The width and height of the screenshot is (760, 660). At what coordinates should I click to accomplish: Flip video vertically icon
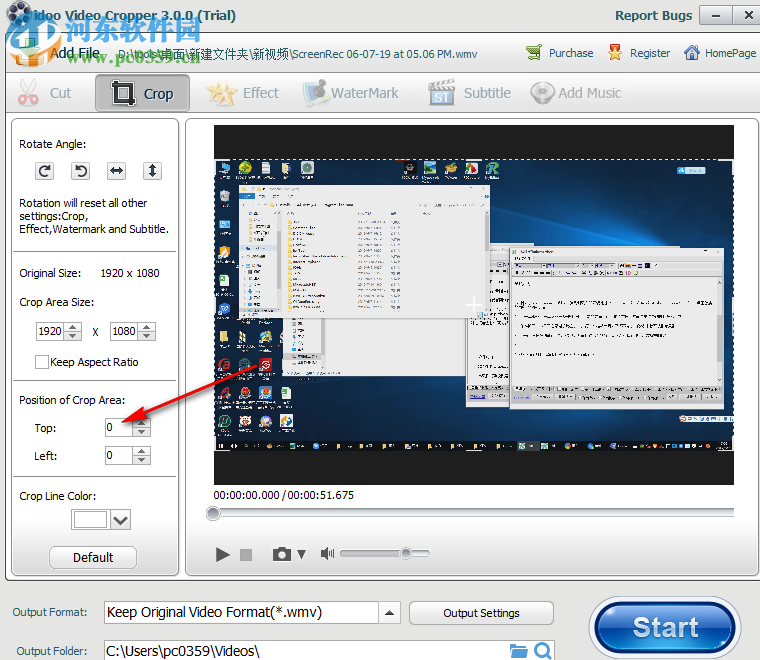[152, 171]
